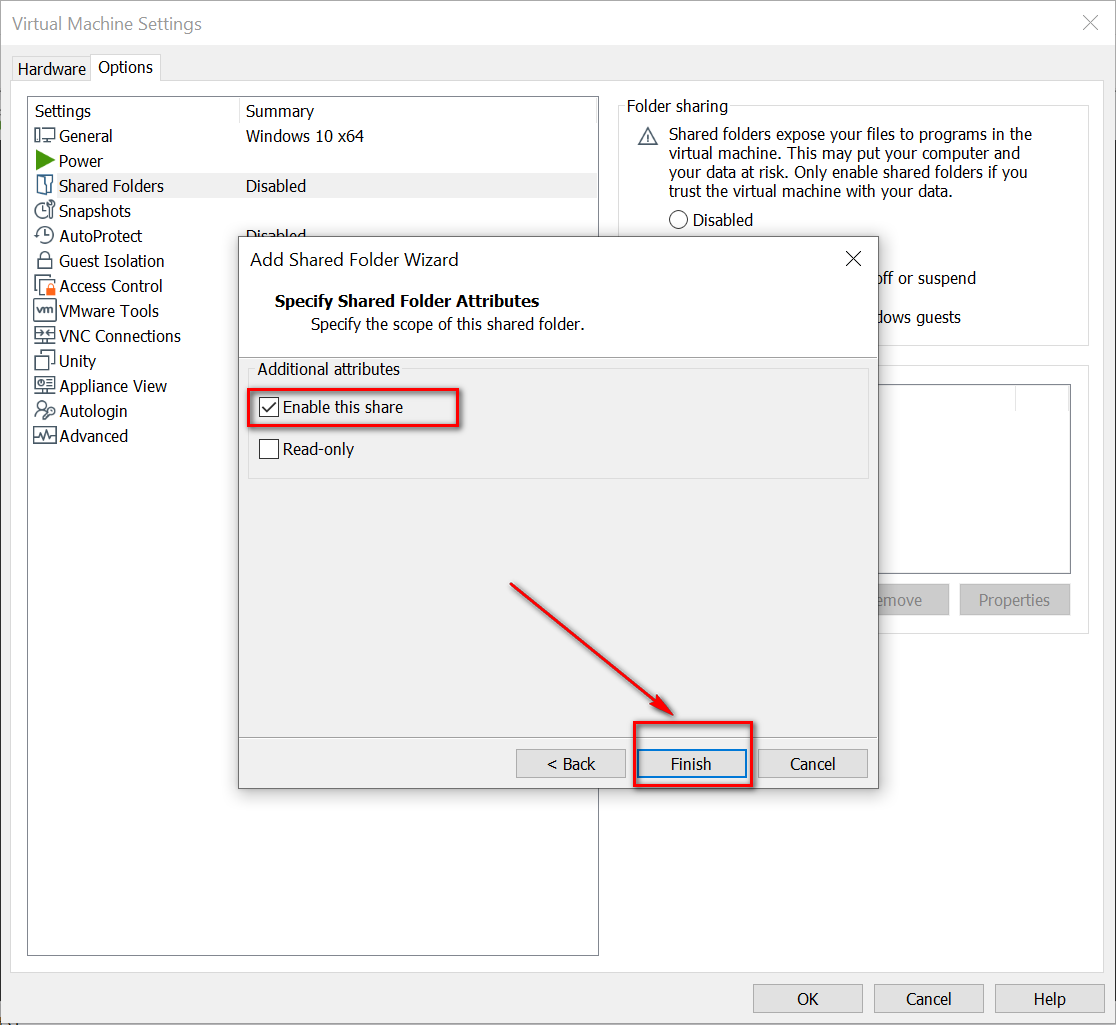
Task: Open Help in Virtual Machine Settings
Action: point(1050,999)
